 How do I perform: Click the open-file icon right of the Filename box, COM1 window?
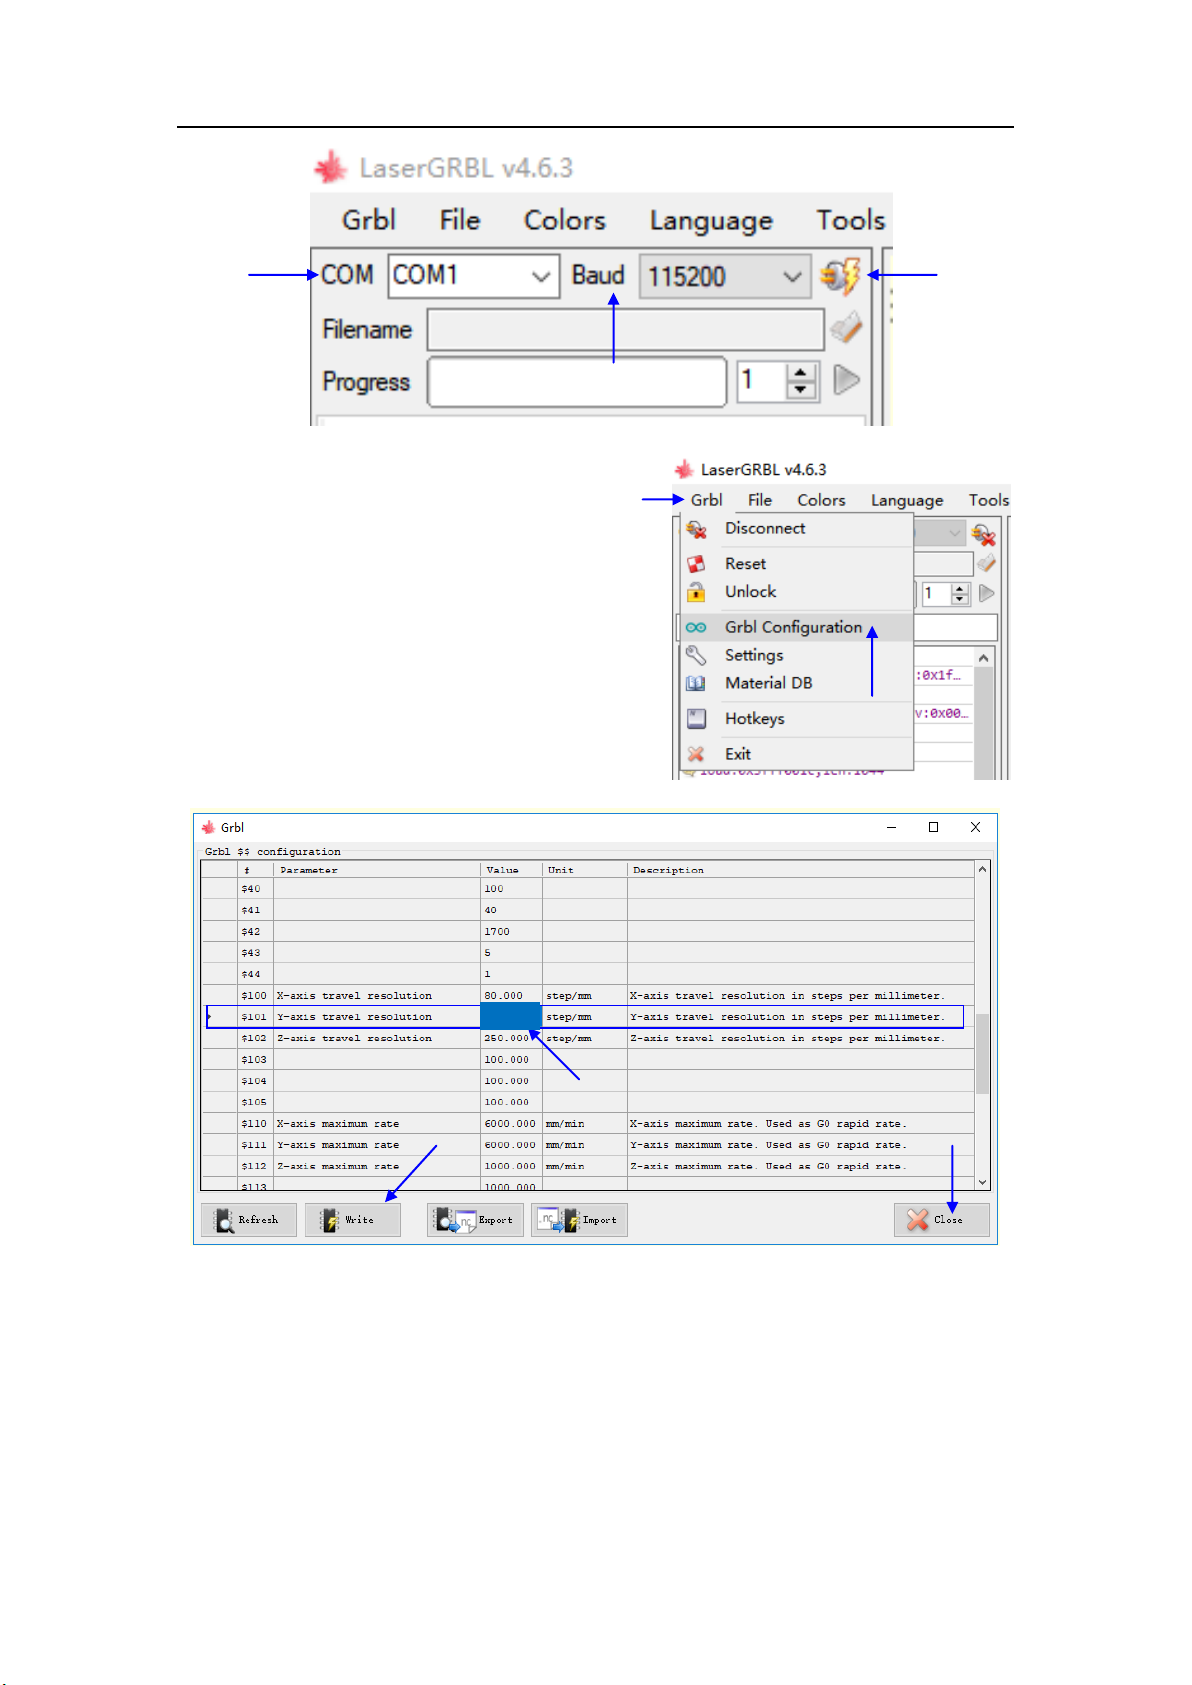tap(846, 328)
